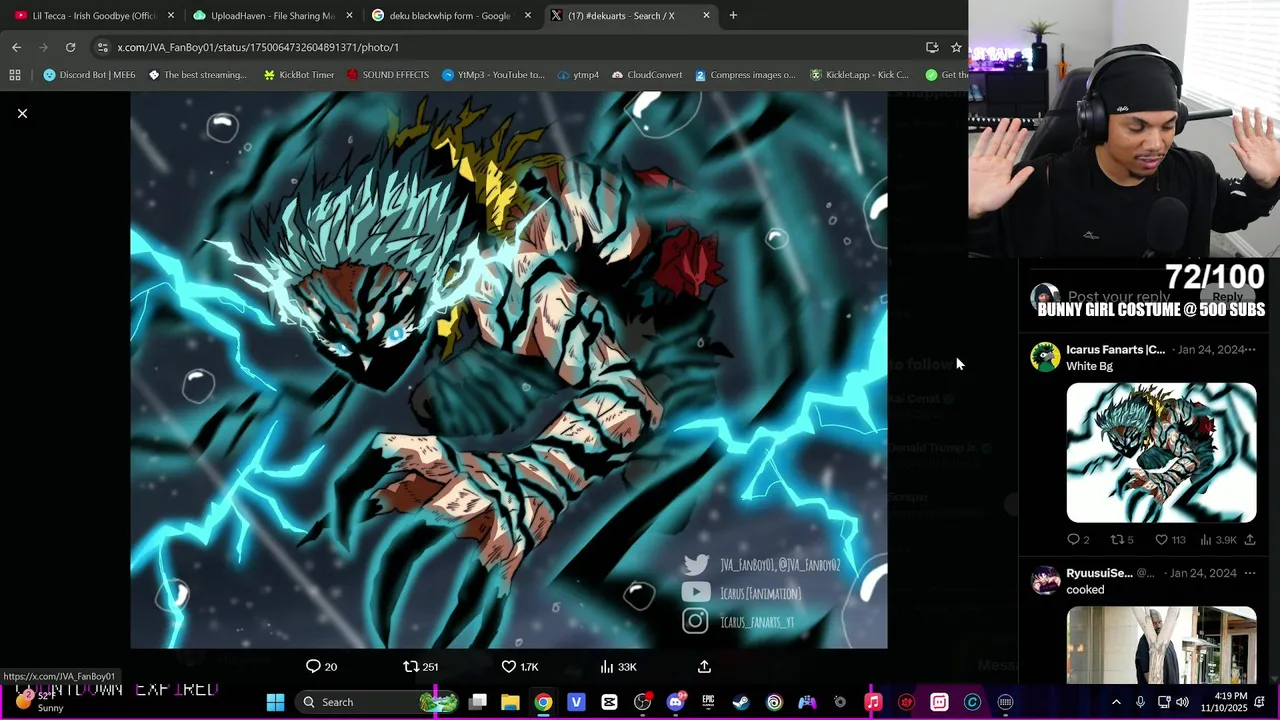Close the deku blackwhip form Google tab
The height and width of the screenshot is (720, 1280).
pyautogui.click(x=527, y=15)
